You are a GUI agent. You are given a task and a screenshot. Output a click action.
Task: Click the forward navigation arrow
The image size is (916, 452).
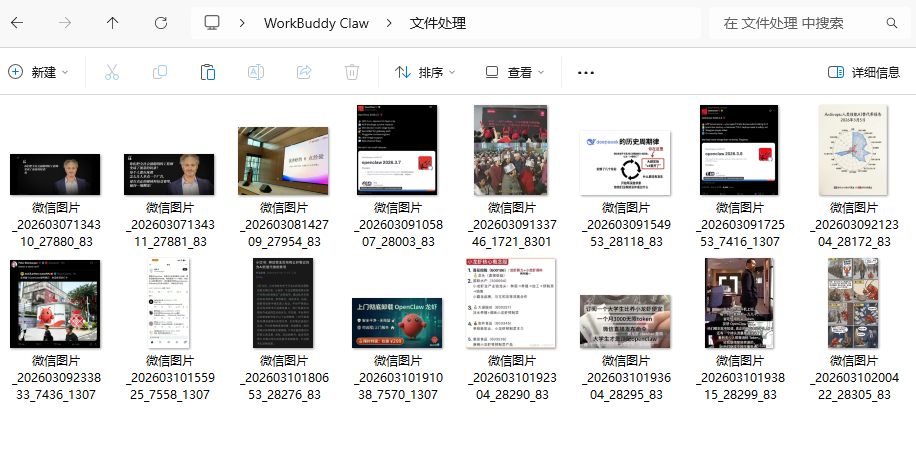(x=65, y=23)
